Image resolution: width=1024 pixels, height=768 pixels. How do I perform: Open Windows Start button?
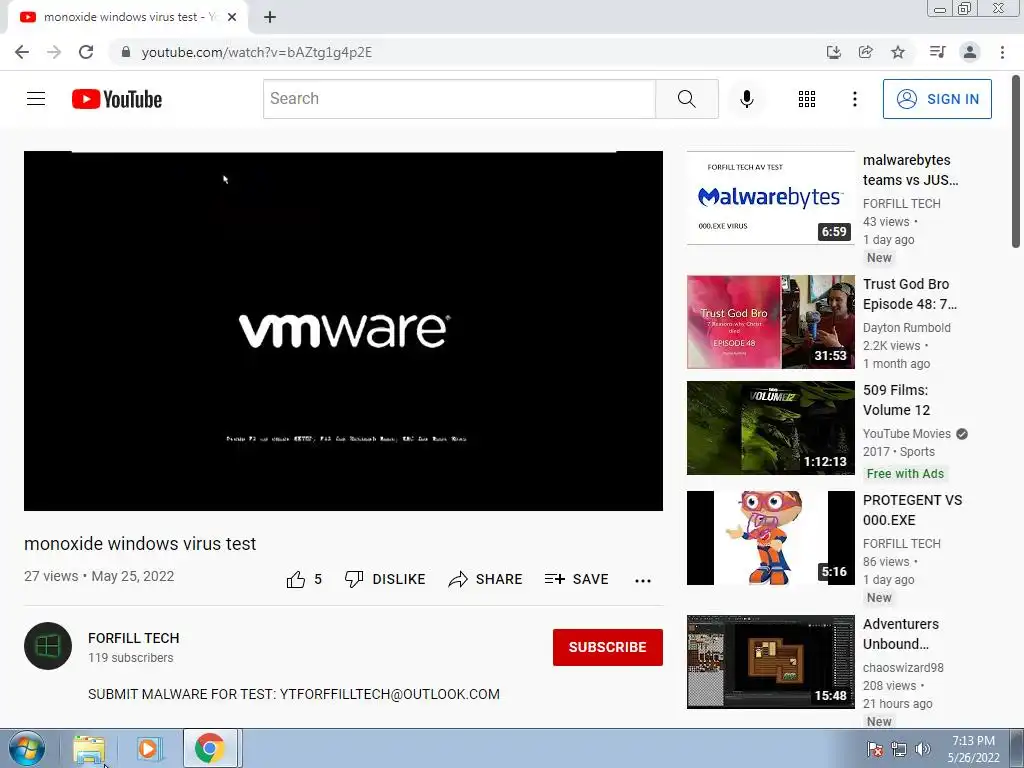point(27,748)
